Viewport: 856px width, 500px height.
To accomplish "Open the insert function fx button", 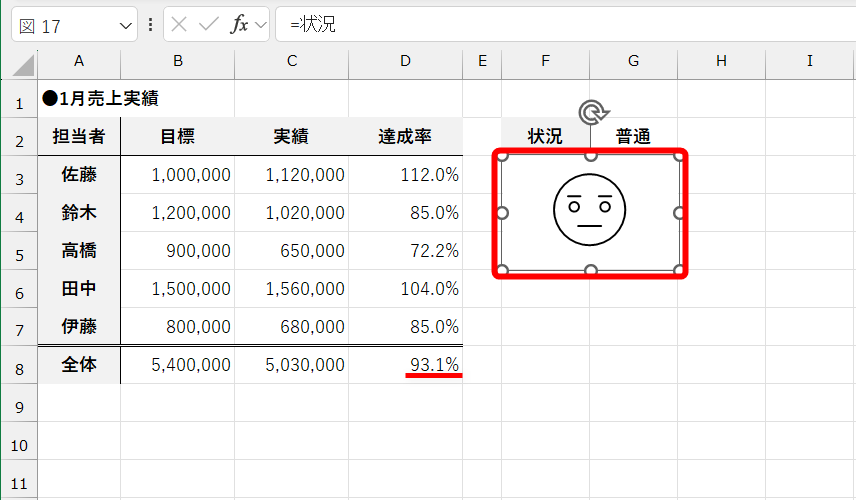I will click(239, 25).
